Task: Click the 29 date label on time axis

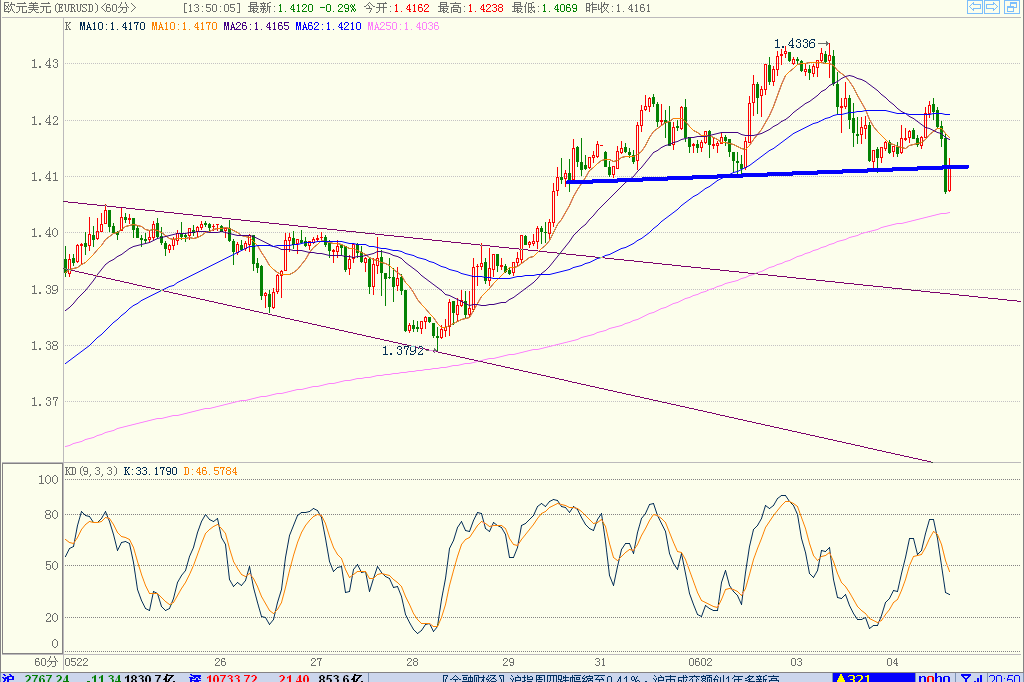Action: (x=508, y=662)
